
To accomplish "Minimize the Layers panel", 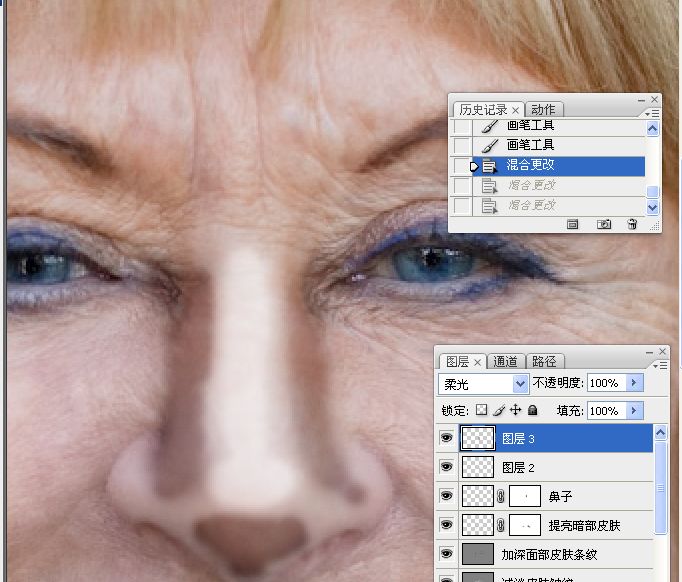I will pyautogui.click(x=649, y=352).
